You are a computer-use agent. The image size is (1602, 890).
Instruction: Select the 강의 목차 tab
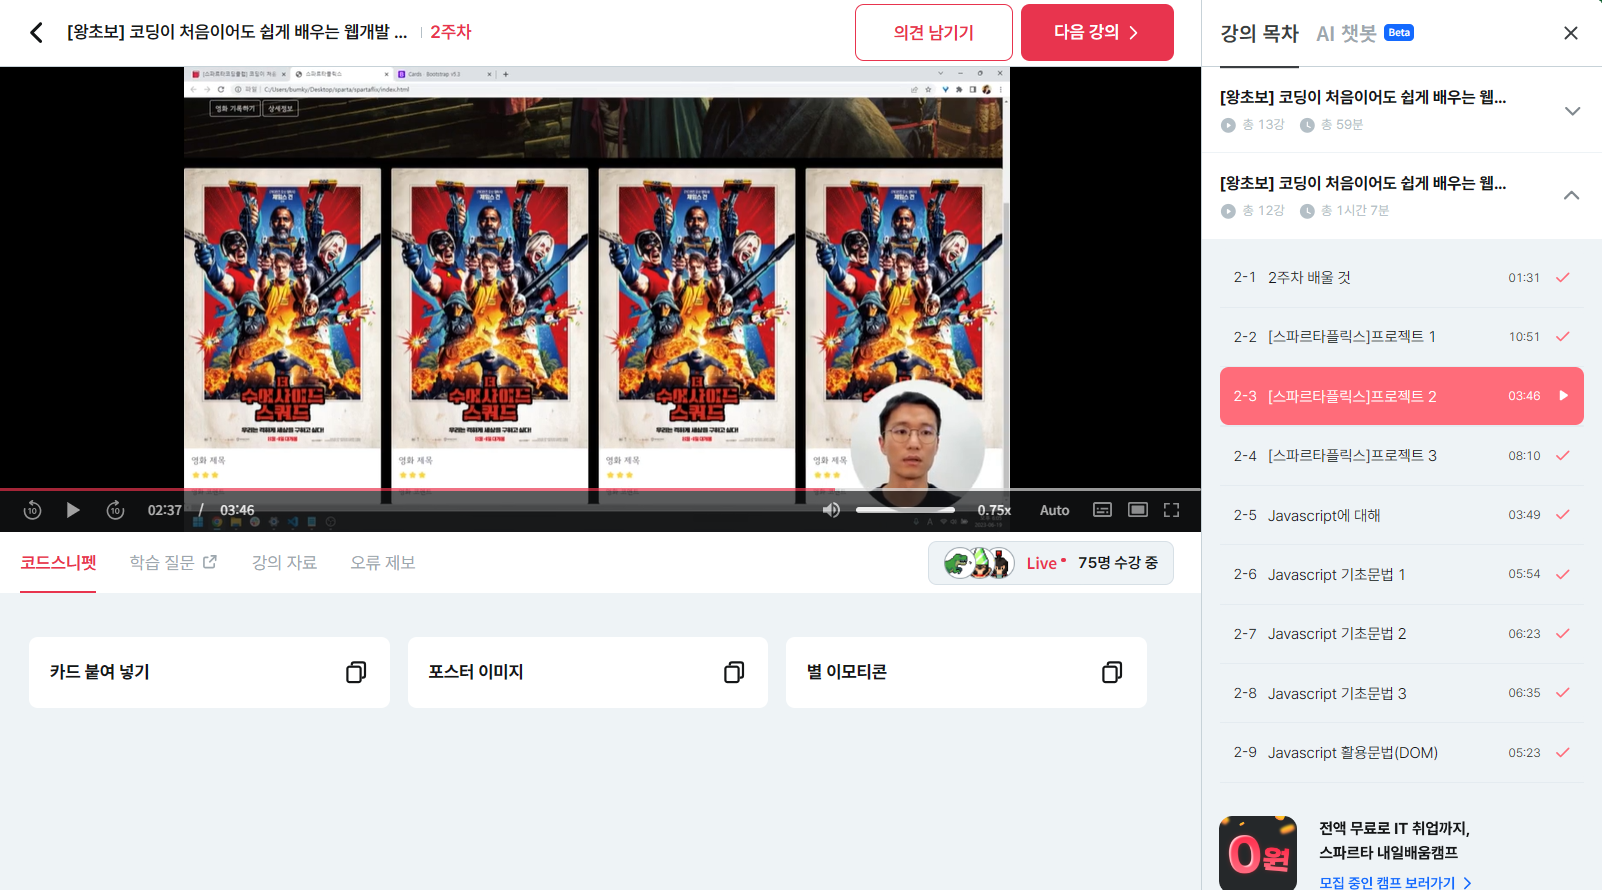1259,33
